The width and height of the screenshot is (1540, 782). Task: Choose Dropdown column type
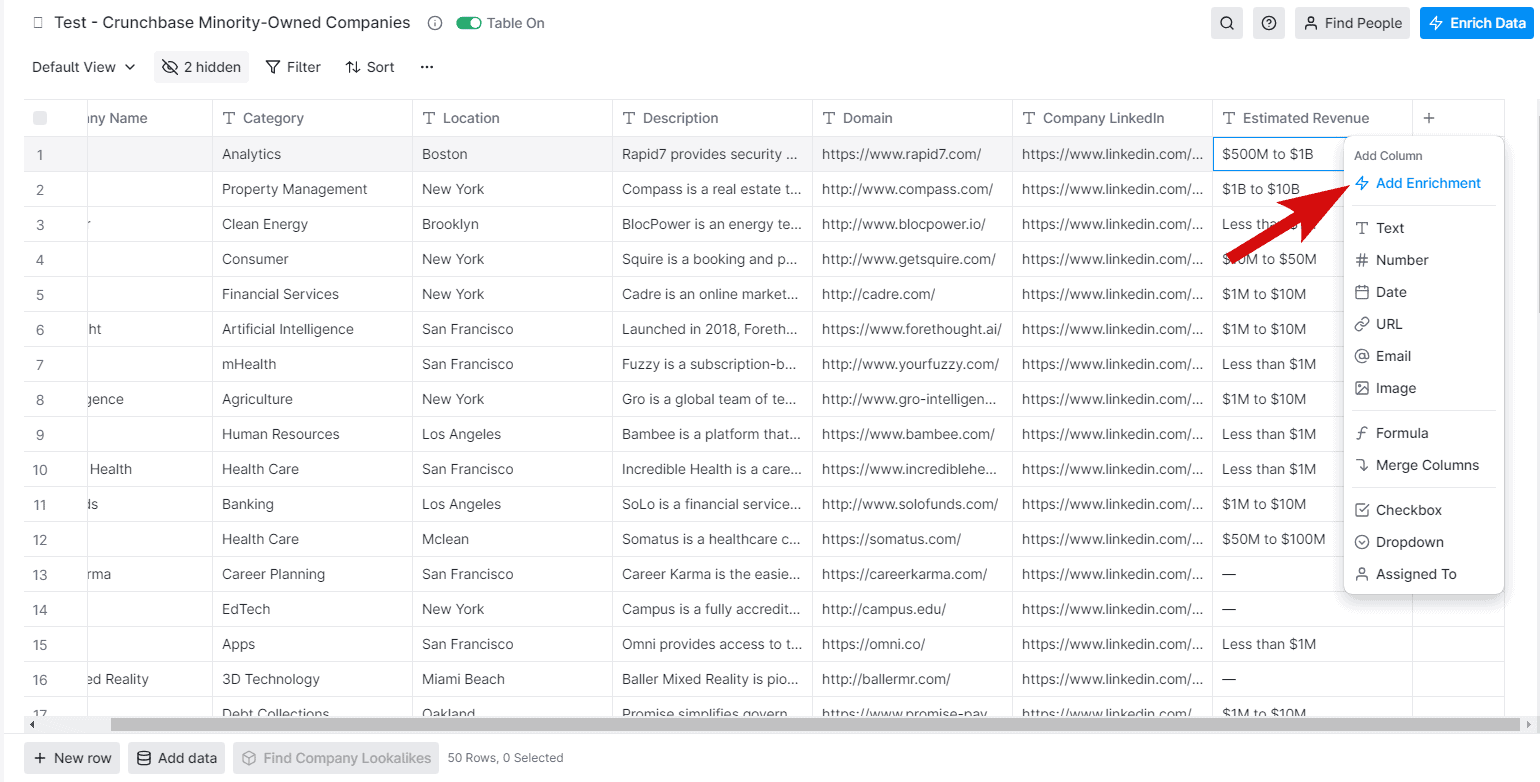(1424, 542)
